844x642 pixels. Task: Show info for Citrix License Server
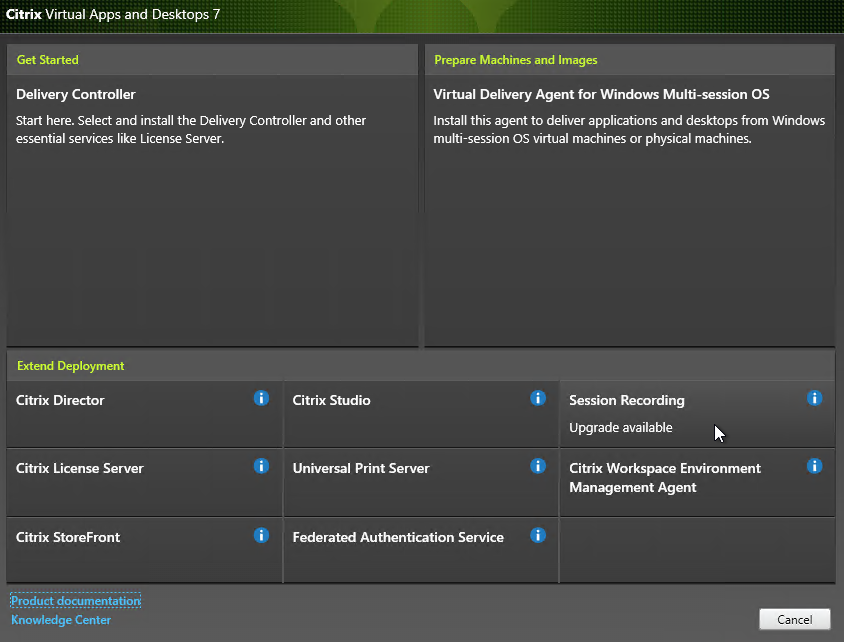[261, 466]
